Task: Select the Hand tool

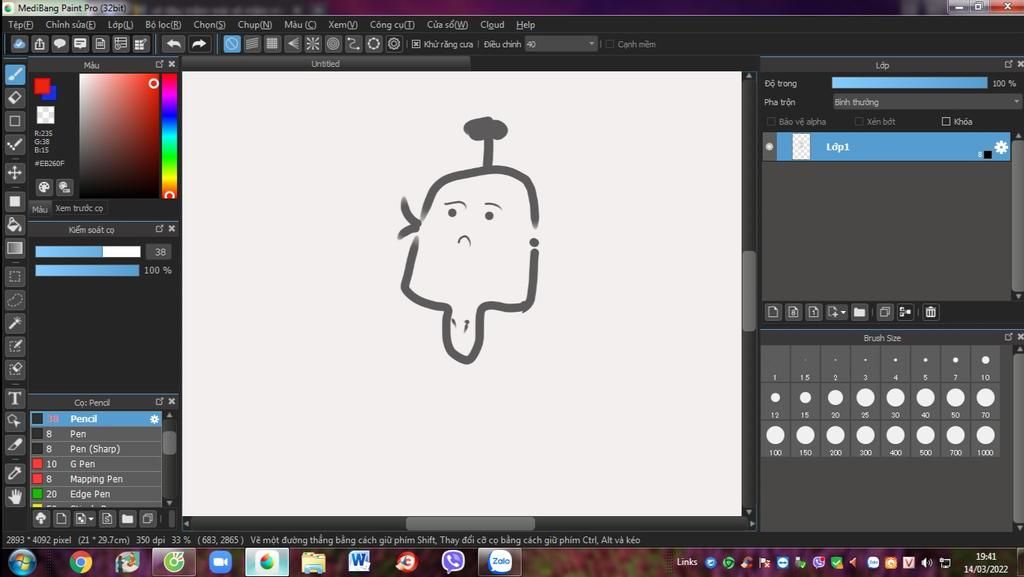Action: pyautogui.click(x=15, y=497)
